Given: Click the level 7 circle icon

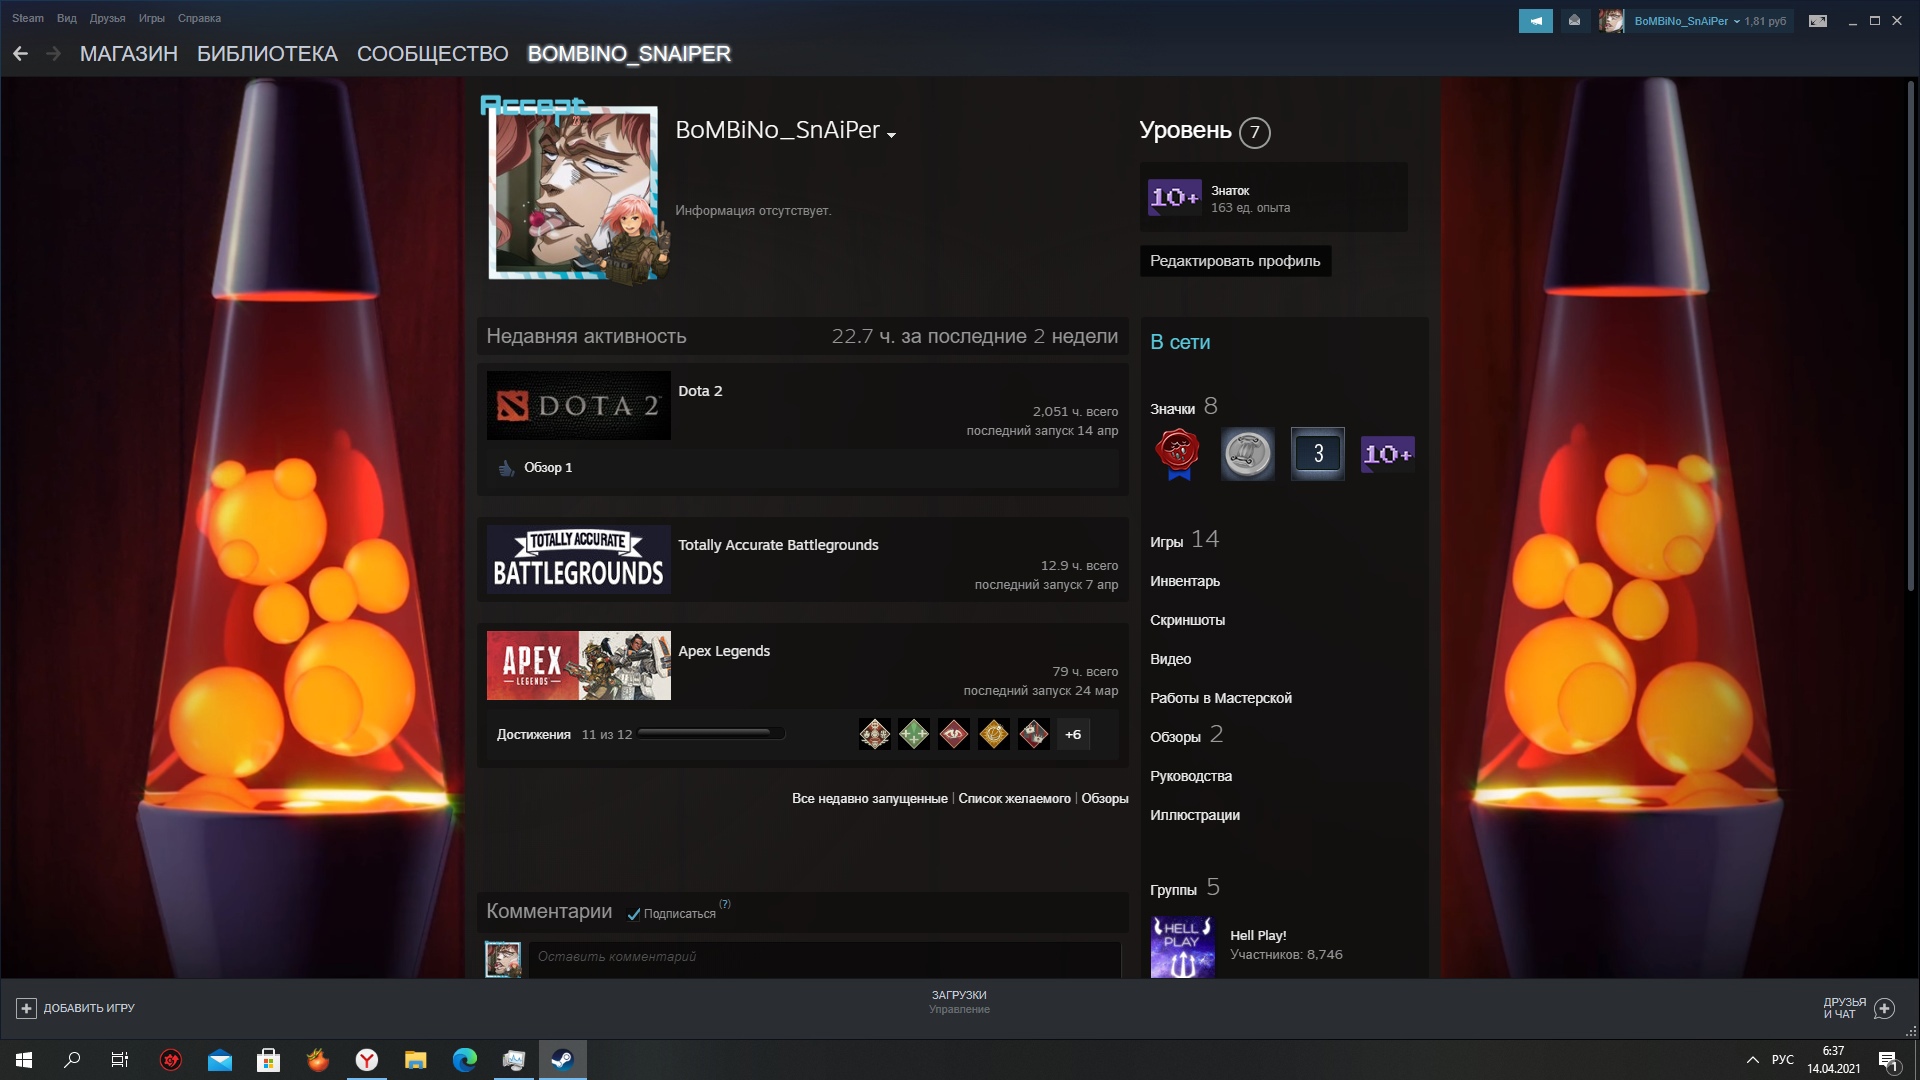Looking at the screenshot, I should pos(1254,132).
